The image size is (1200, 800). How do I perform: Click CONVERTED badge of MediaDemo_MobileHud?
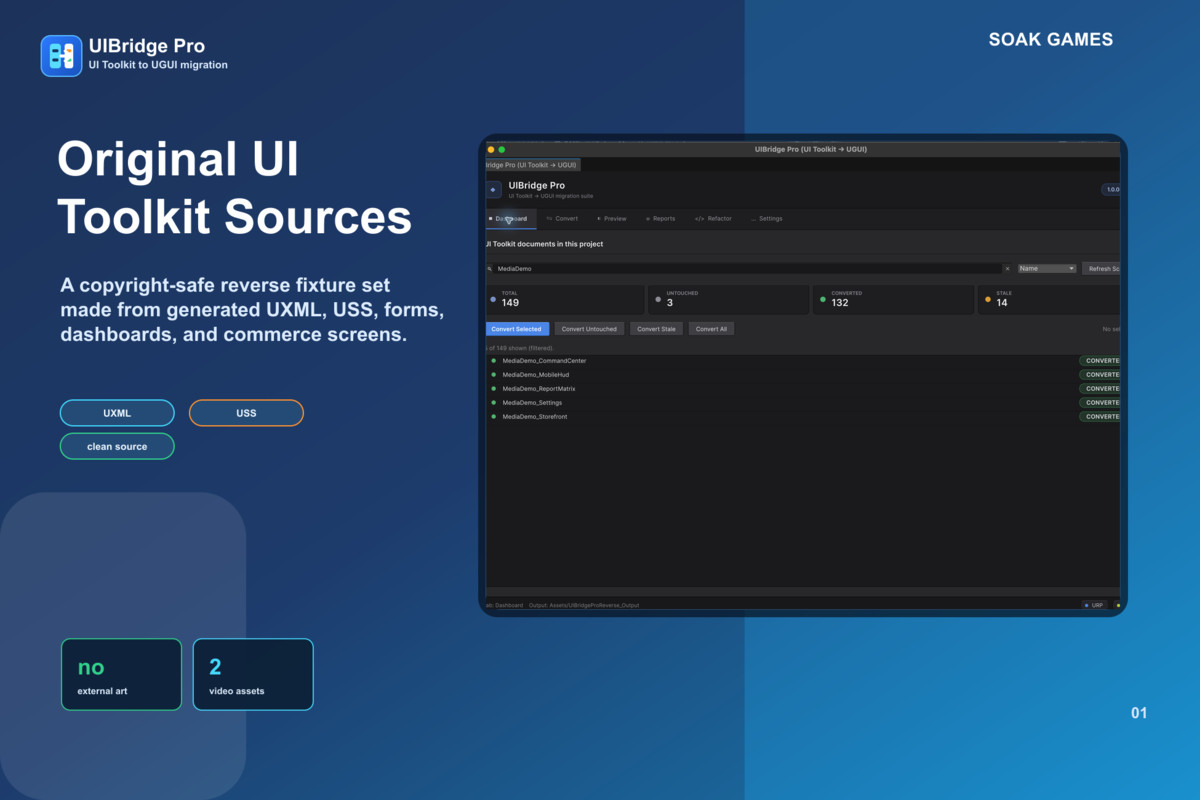click(x=1100, y=375)
